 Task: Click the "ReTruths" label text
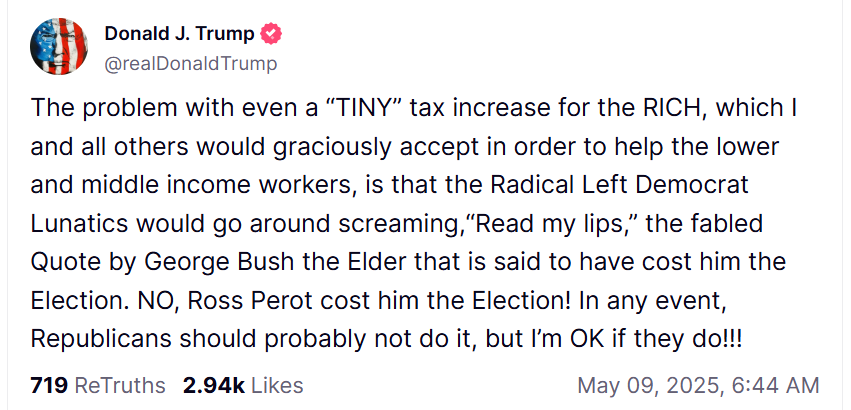click(x=119, y=386)
